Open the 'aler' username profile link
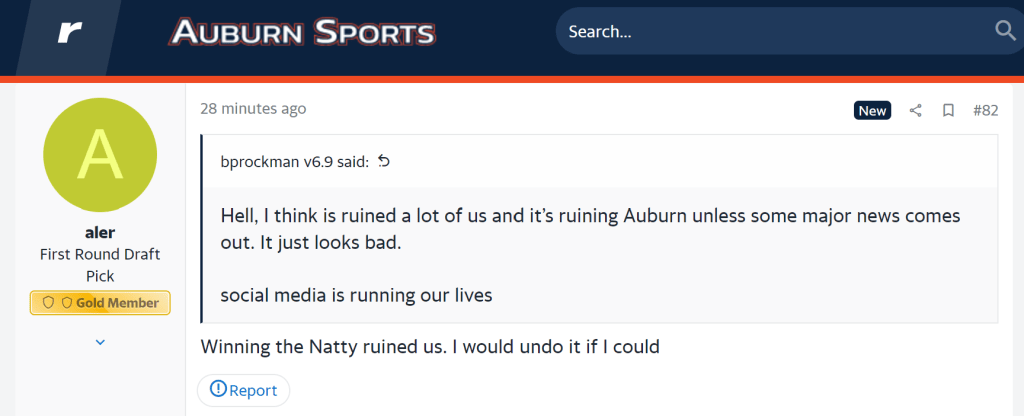The height and width of the screenshot is (416, 1024). coord(100,232)
